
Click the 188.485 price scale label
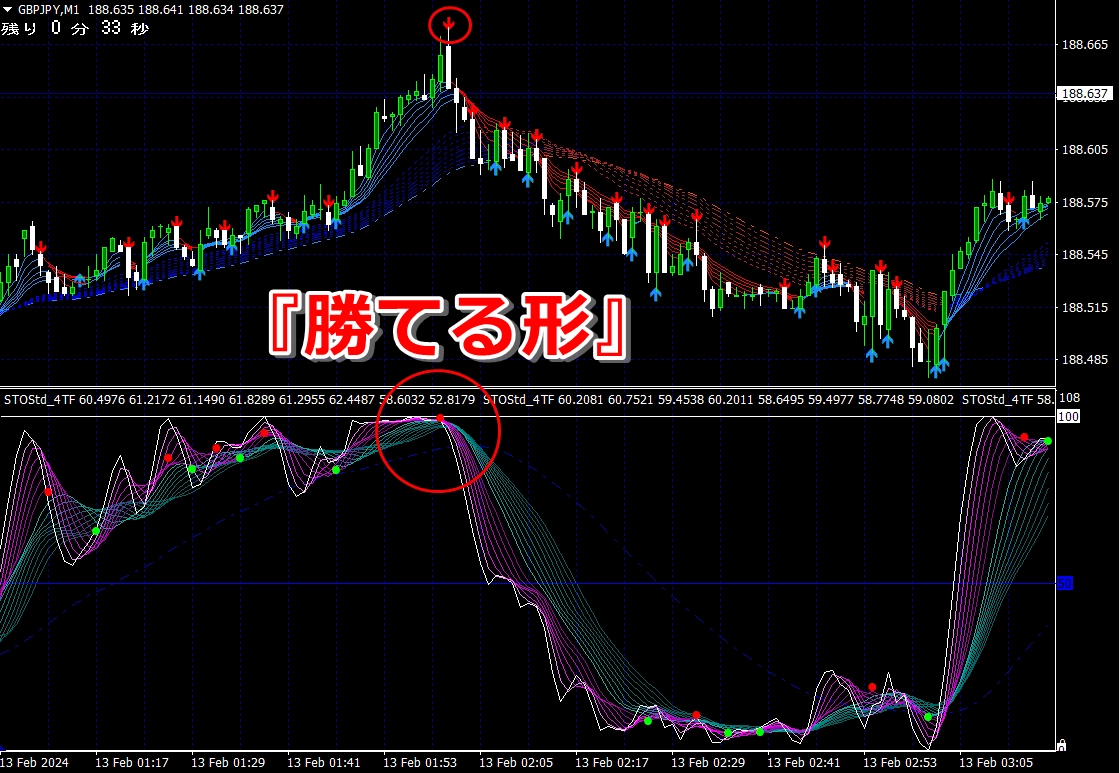tap(1084, 360)
